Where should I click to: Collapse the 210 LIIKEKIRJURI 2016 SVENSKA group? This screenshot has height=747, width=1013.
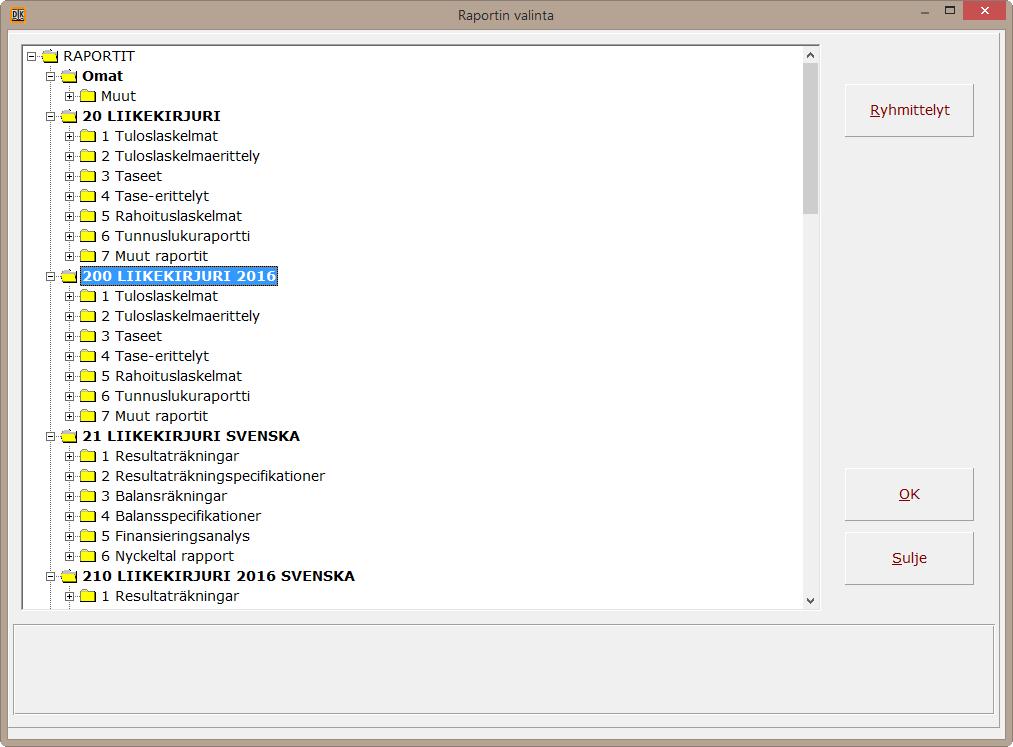coord(50,576)
